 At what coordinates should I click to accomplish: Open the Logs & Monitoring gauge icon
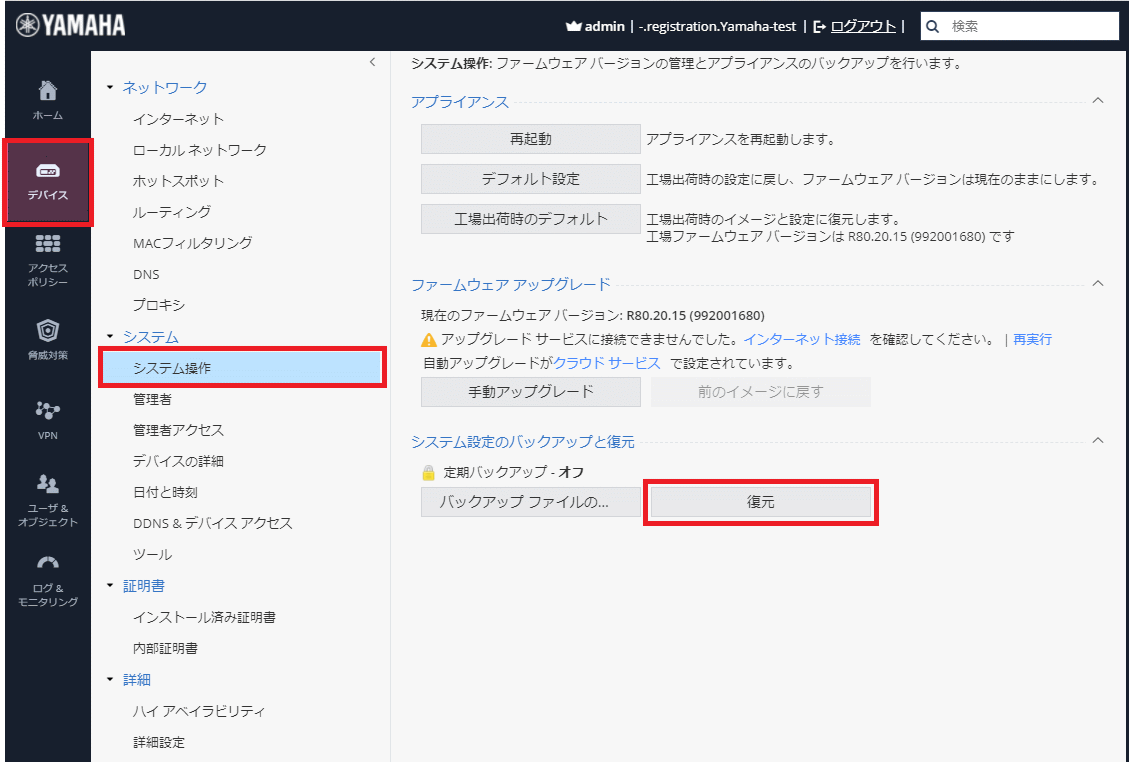tap(48, 565)
